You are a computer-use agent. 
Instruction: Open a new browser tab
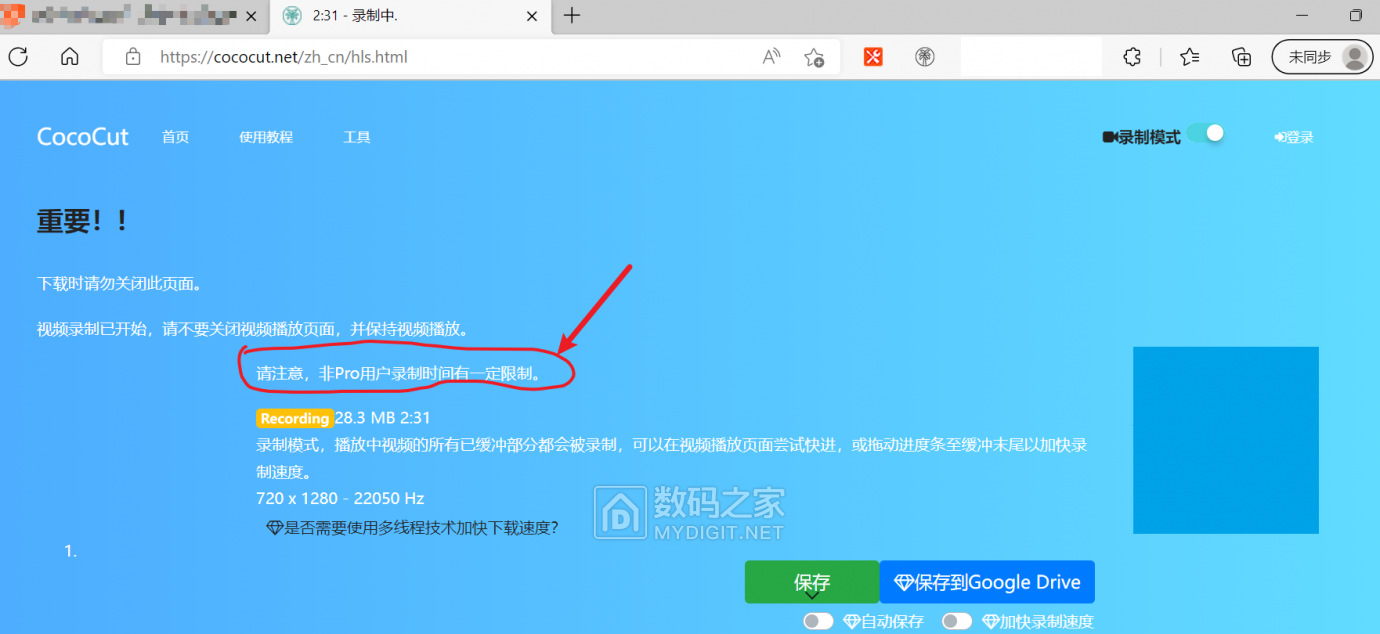[x=572, y=16]
